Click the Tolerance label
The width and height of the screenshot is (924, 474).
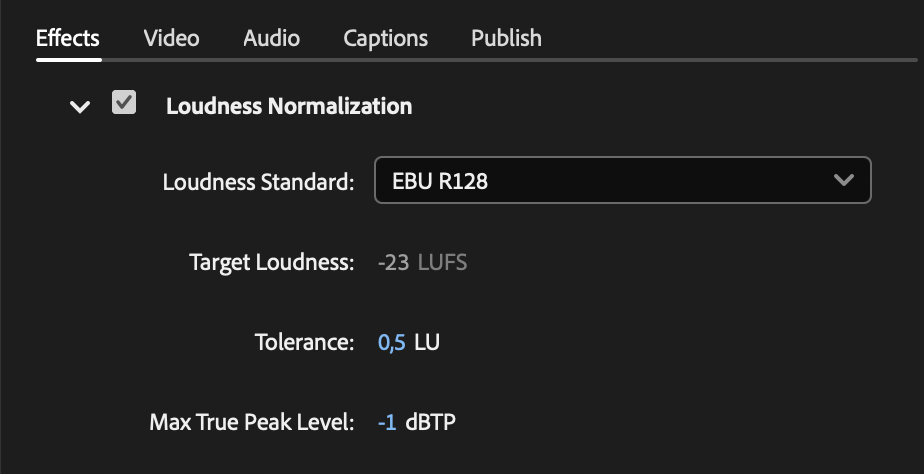click(304, 343)
